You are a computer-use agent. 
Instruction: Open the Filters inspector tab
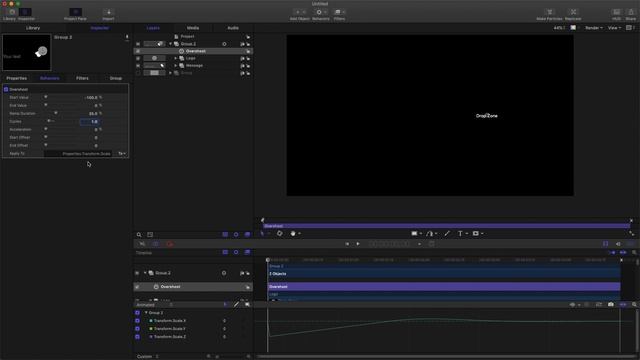82,78
